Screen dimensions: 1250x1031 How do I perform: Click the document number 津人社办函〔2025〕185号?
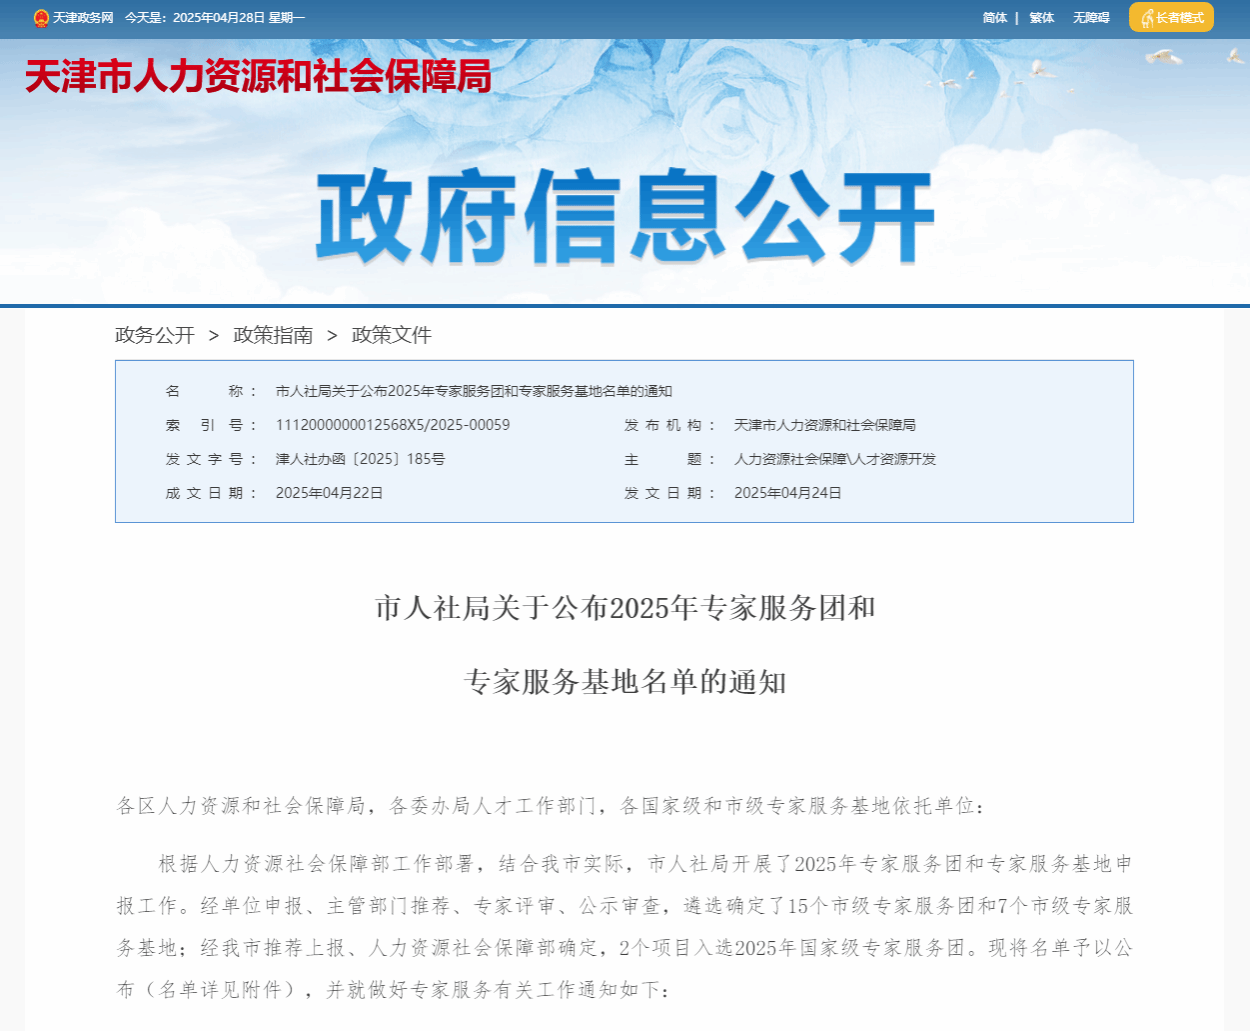coord(360,459)
